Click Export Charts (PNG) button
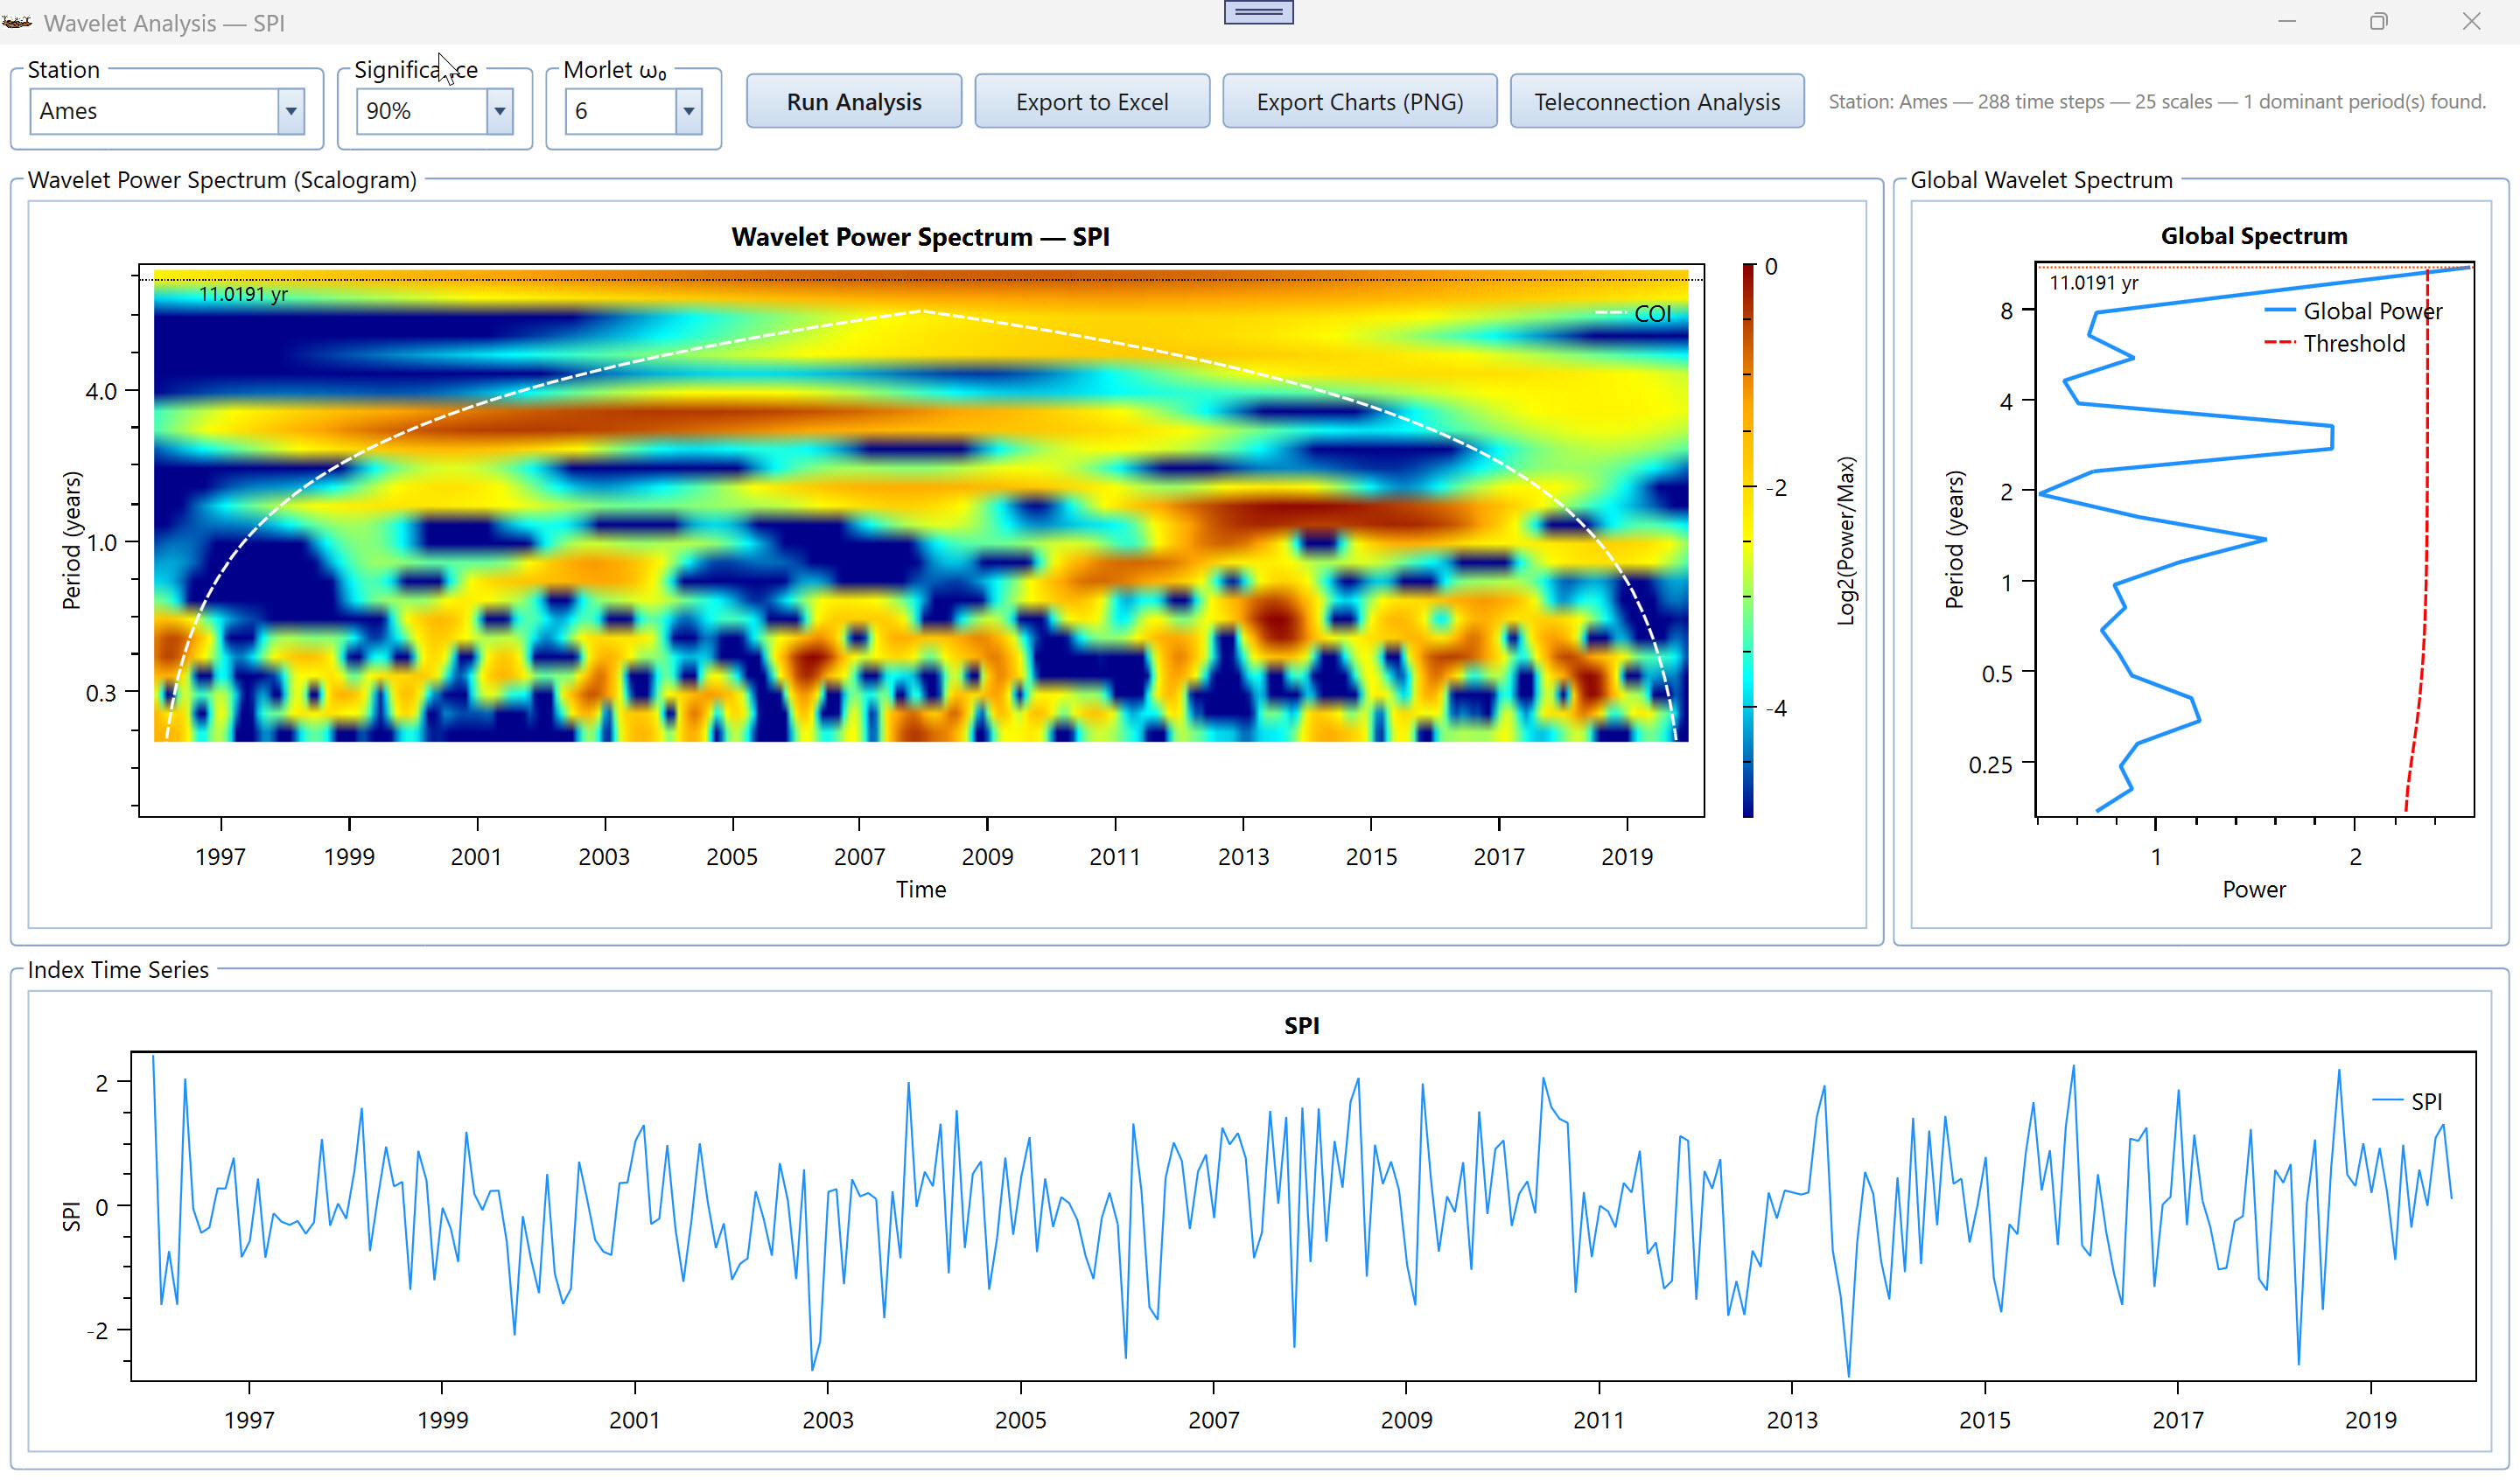This screenshot has width=2520, height=1480. point(1359,102)
